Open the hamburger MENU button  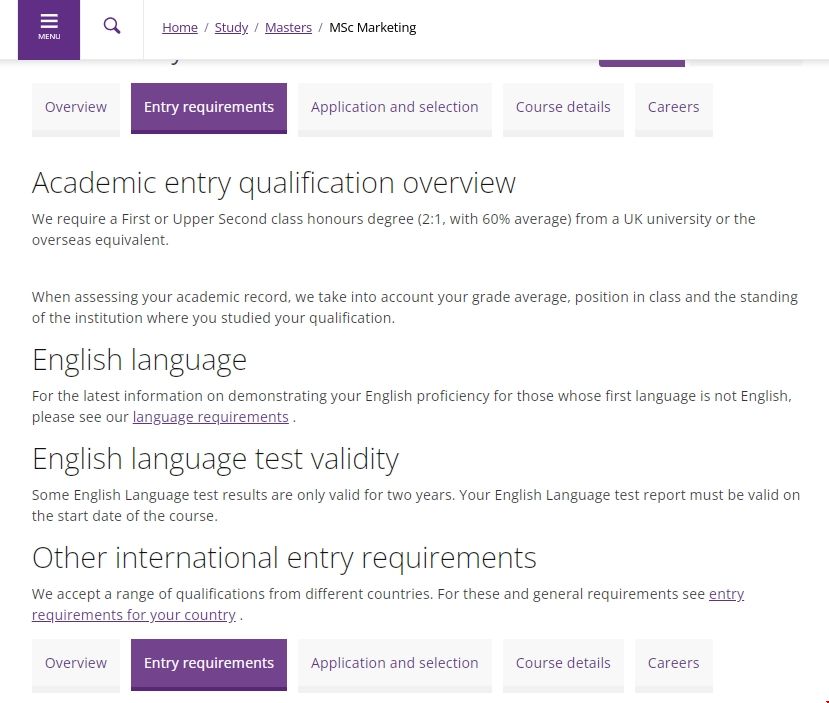tap(49, 28)
